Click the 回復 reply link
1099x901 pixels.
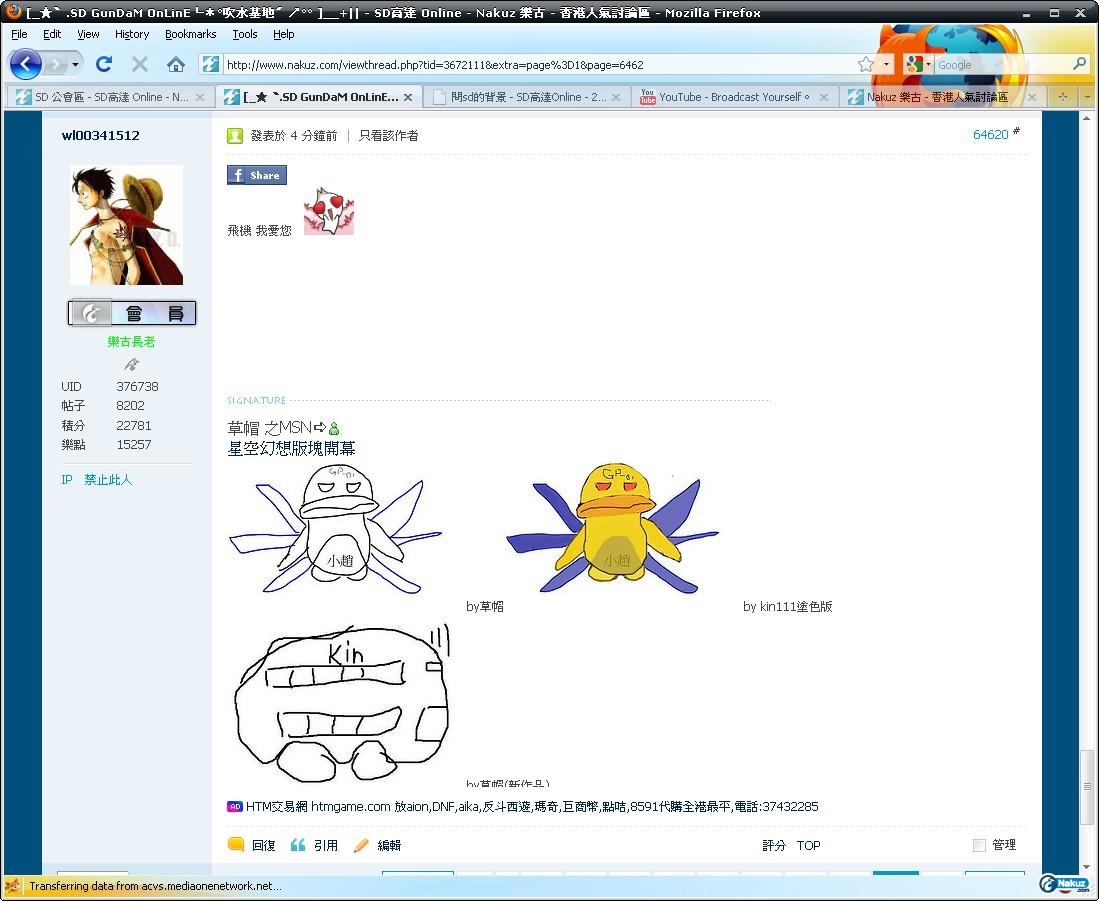point(264,846)
